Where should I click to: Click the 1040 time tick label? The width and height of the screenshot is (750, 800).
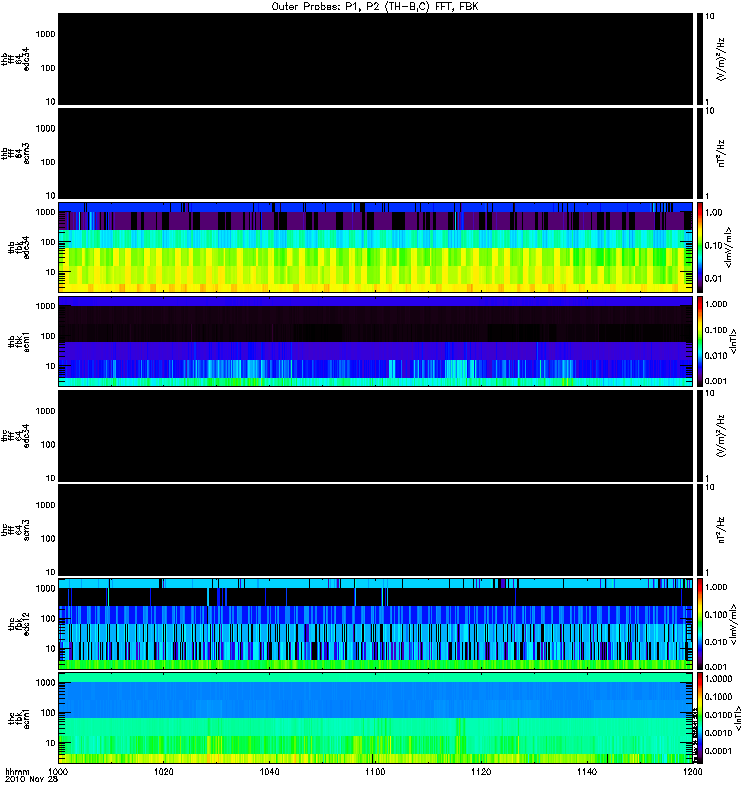(269, 771)
